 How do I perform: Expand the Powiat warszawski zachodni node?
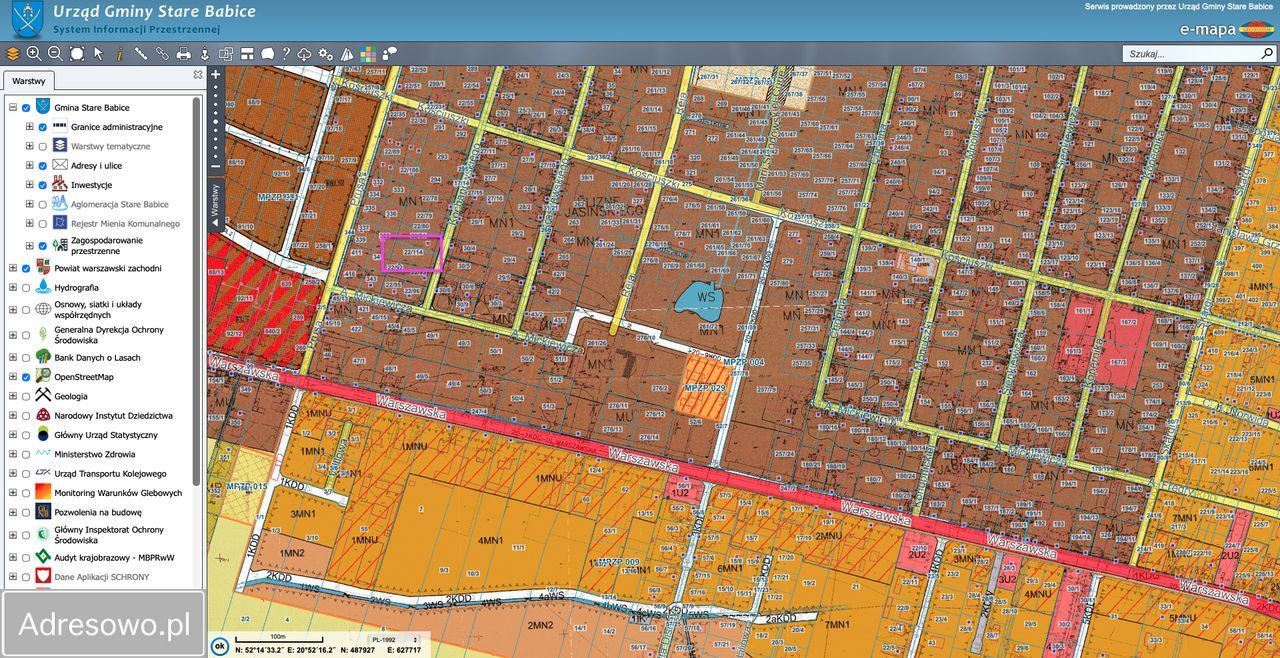tap(13, 269)
